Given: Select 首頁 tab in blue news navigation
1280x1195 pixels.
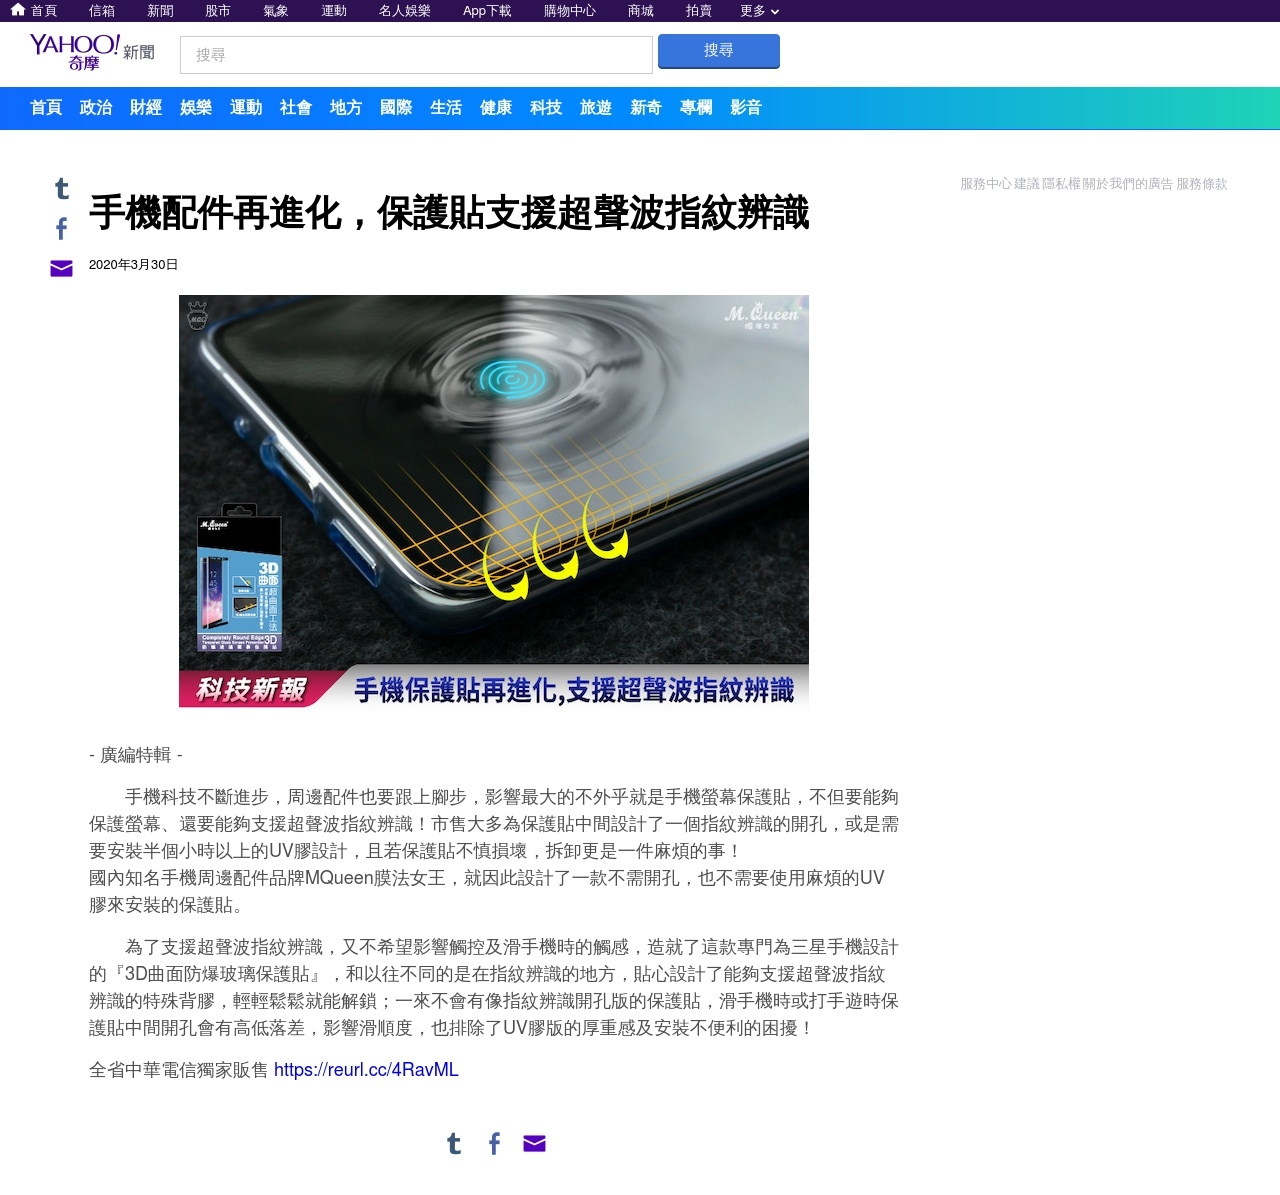Looking at the screenshot, I should tap(46, 108).
